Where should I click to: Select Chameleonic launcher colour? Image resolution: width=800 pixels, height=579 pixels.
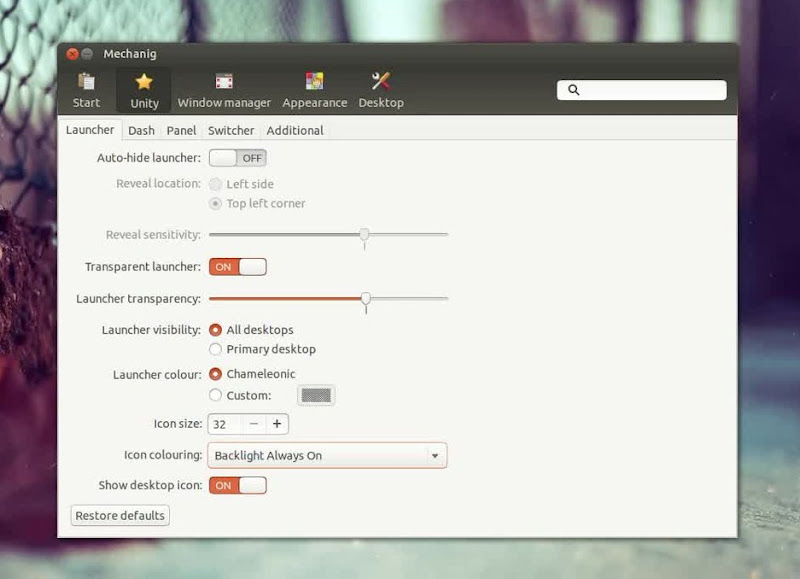215,374
